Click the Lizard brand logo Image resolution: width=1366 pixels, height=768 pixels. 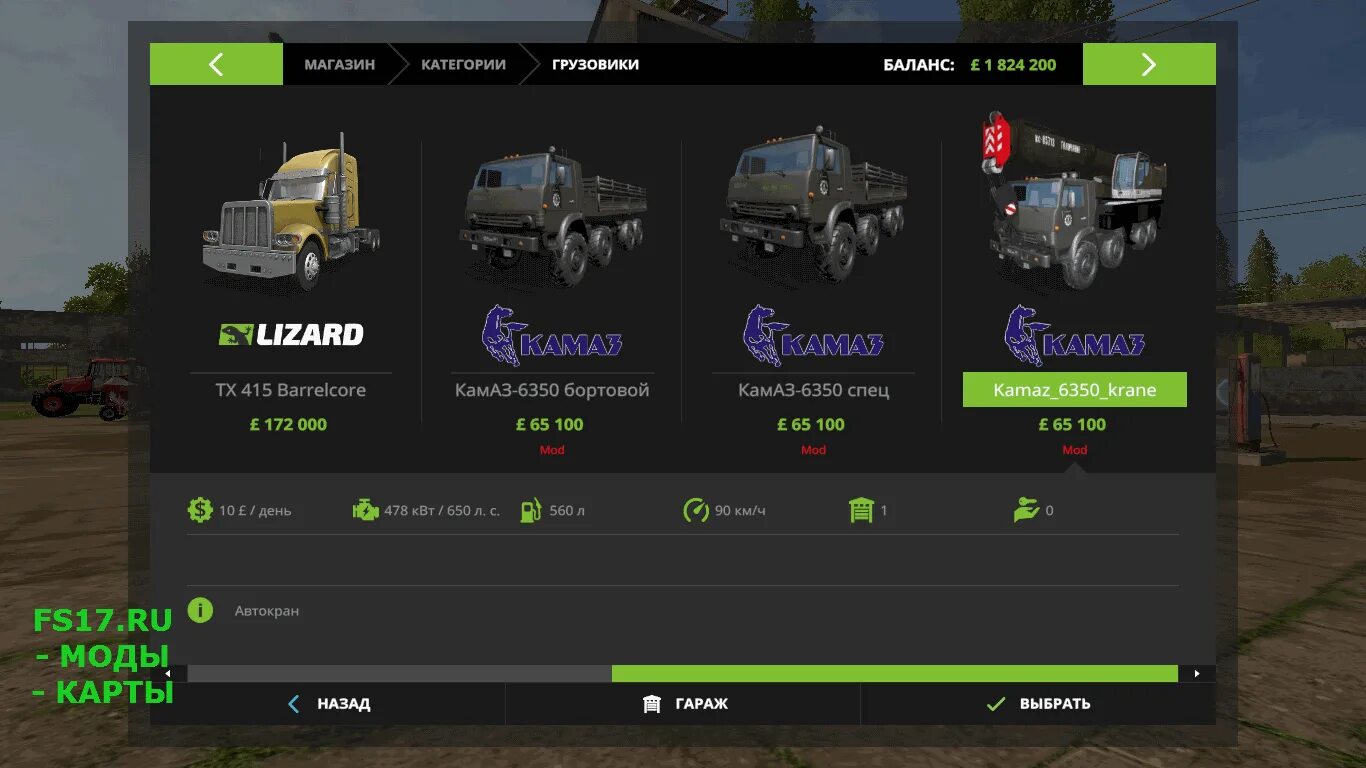click(x=291, y=334)
